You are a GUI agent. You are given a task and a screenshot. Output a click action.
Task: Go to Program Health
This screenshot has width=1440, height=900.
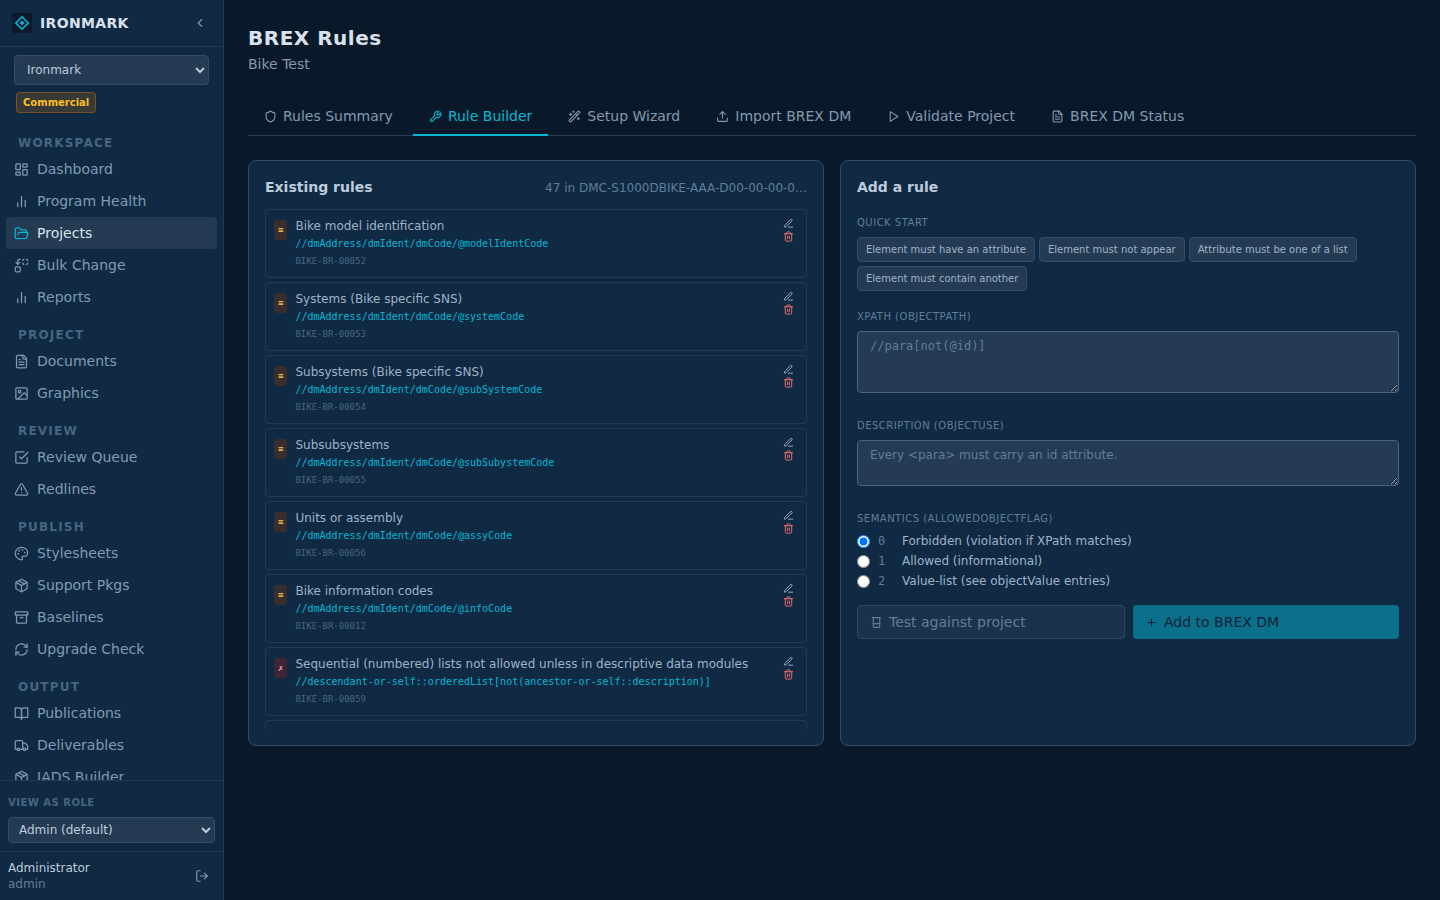pyautogui.click(x=111, y=201)
